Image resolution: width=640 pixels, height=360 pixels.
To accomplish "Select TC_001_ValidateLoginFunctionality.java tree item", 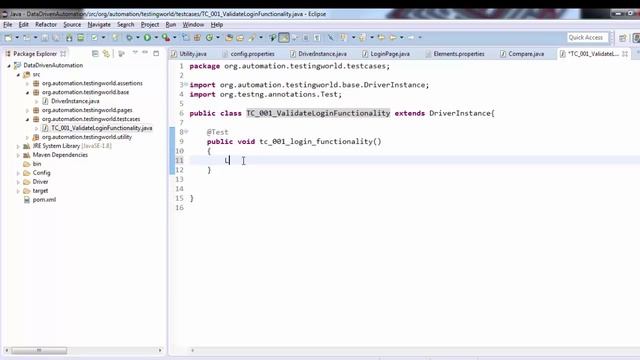I will click(102, 128).
